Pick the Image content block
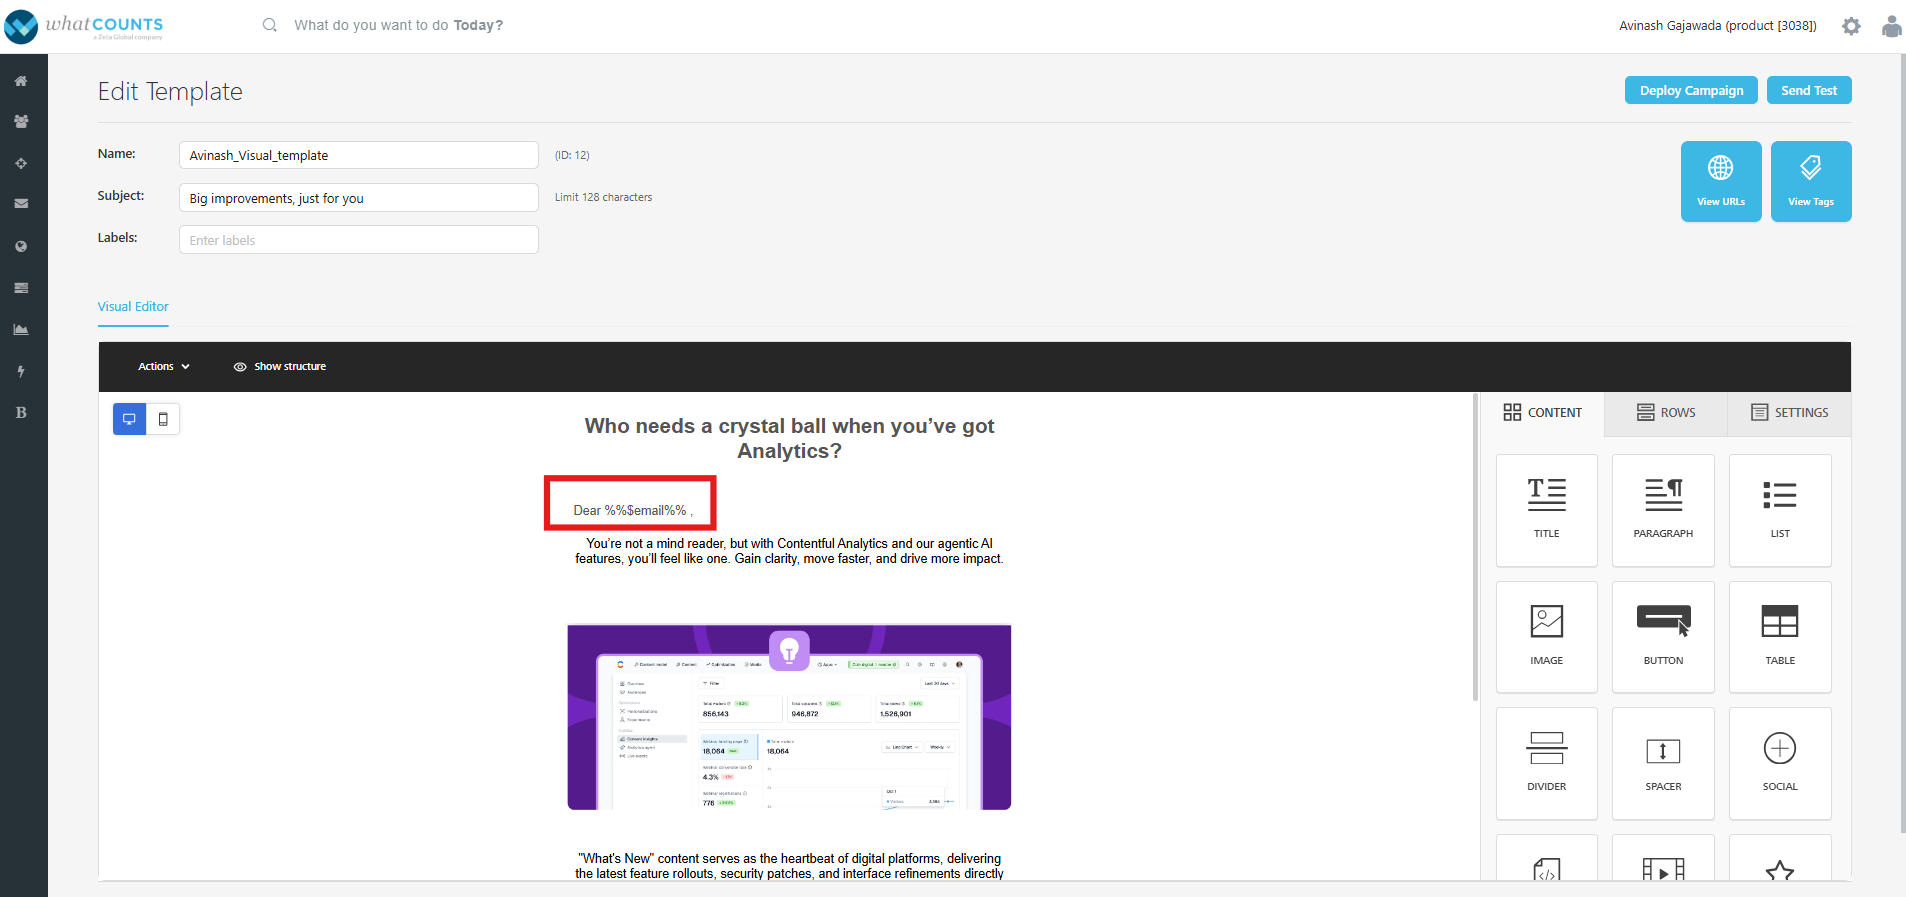The width and height of the screenshot is (1906, 897). (1546, 636)
